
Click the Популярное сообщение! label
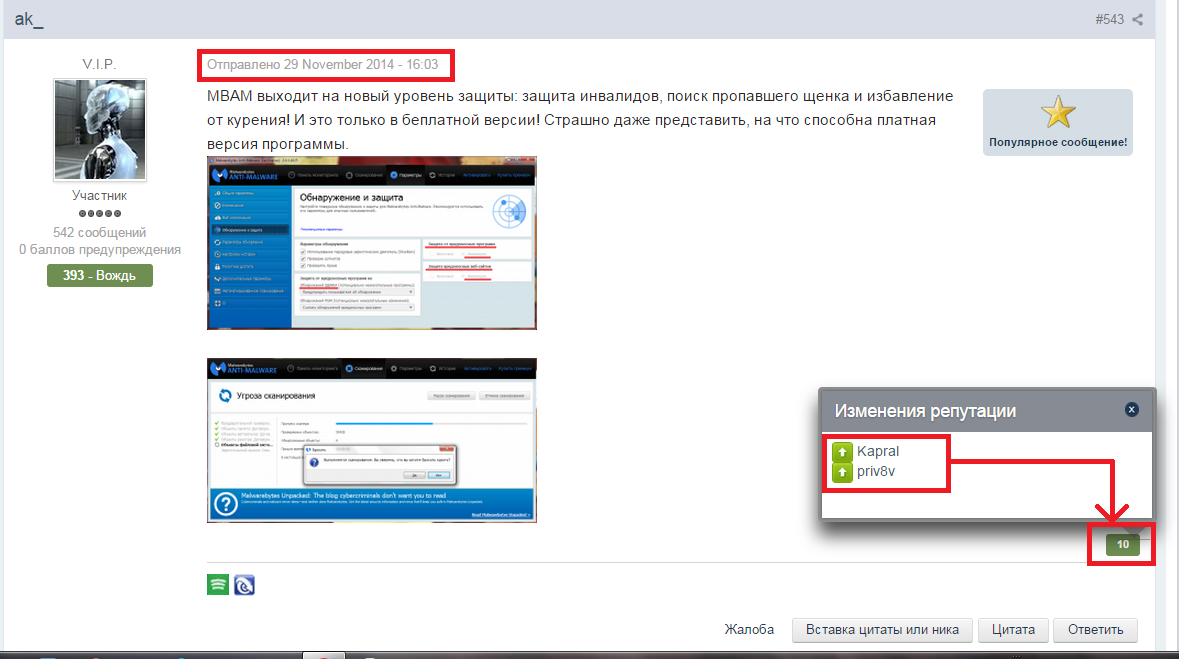(x=1058, y=142)
